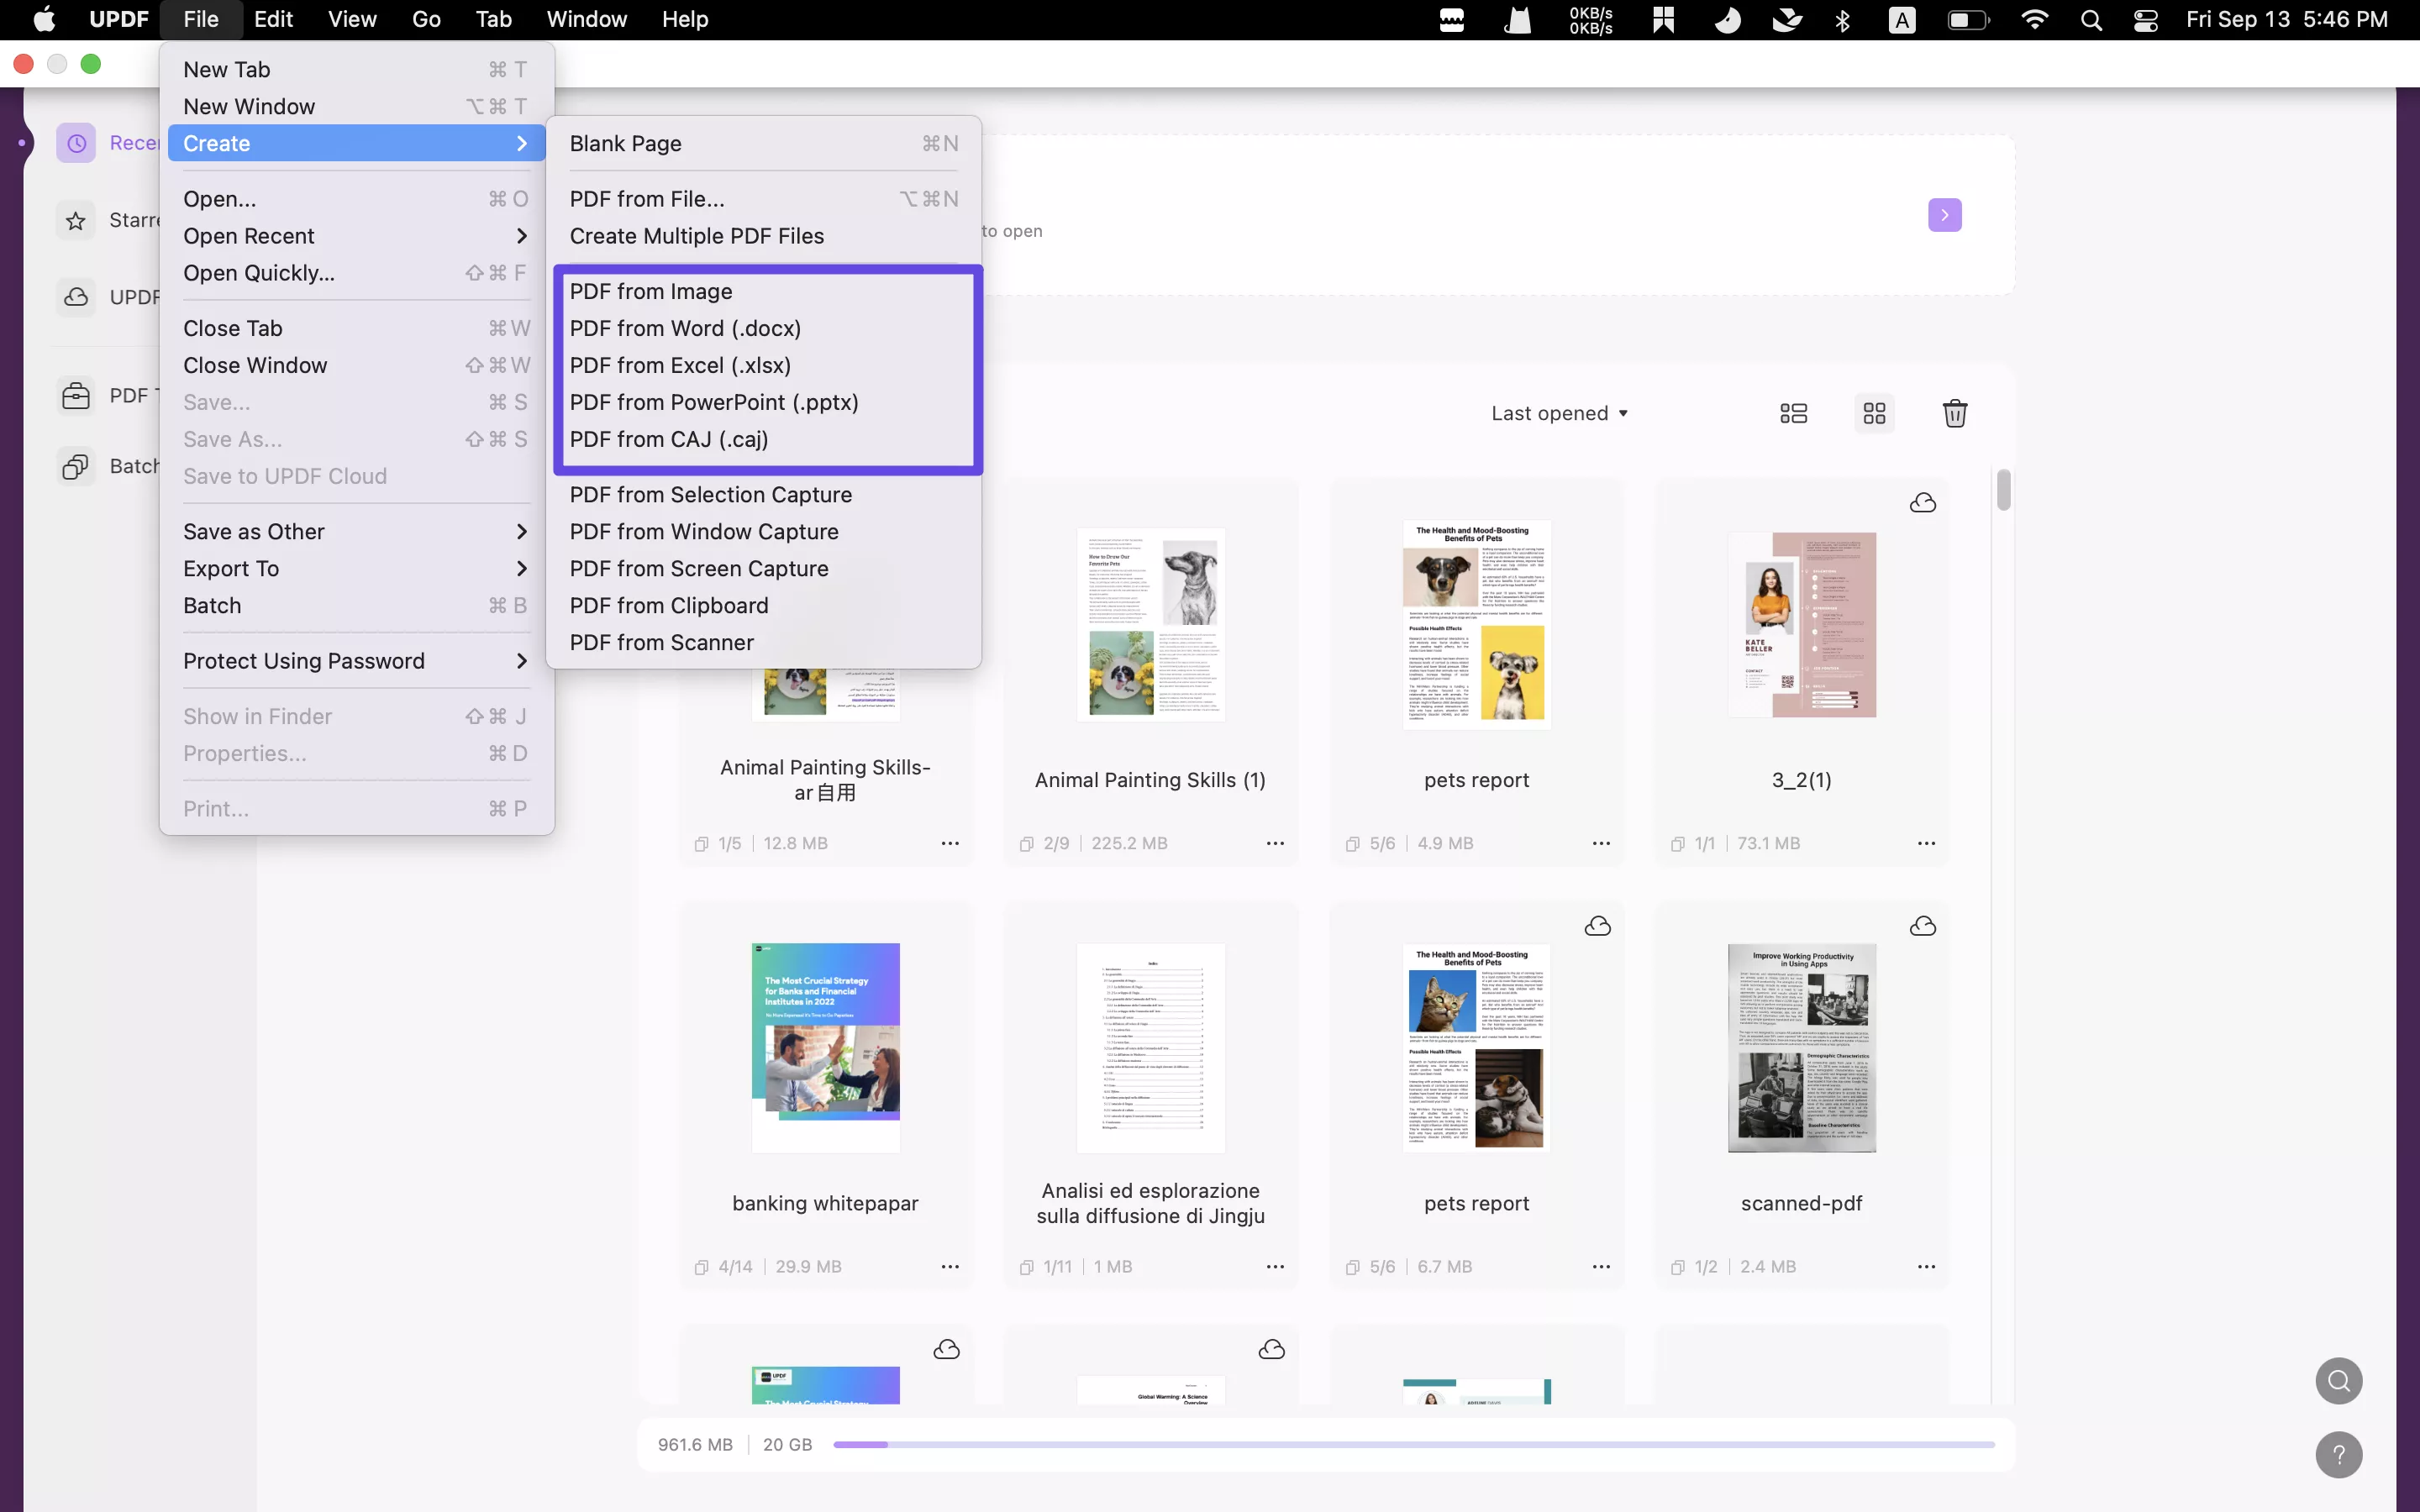The height and width of the screenshot is (1512, 2420).
Task: Click the purple forward arrow button
Action: point(1944,214)
